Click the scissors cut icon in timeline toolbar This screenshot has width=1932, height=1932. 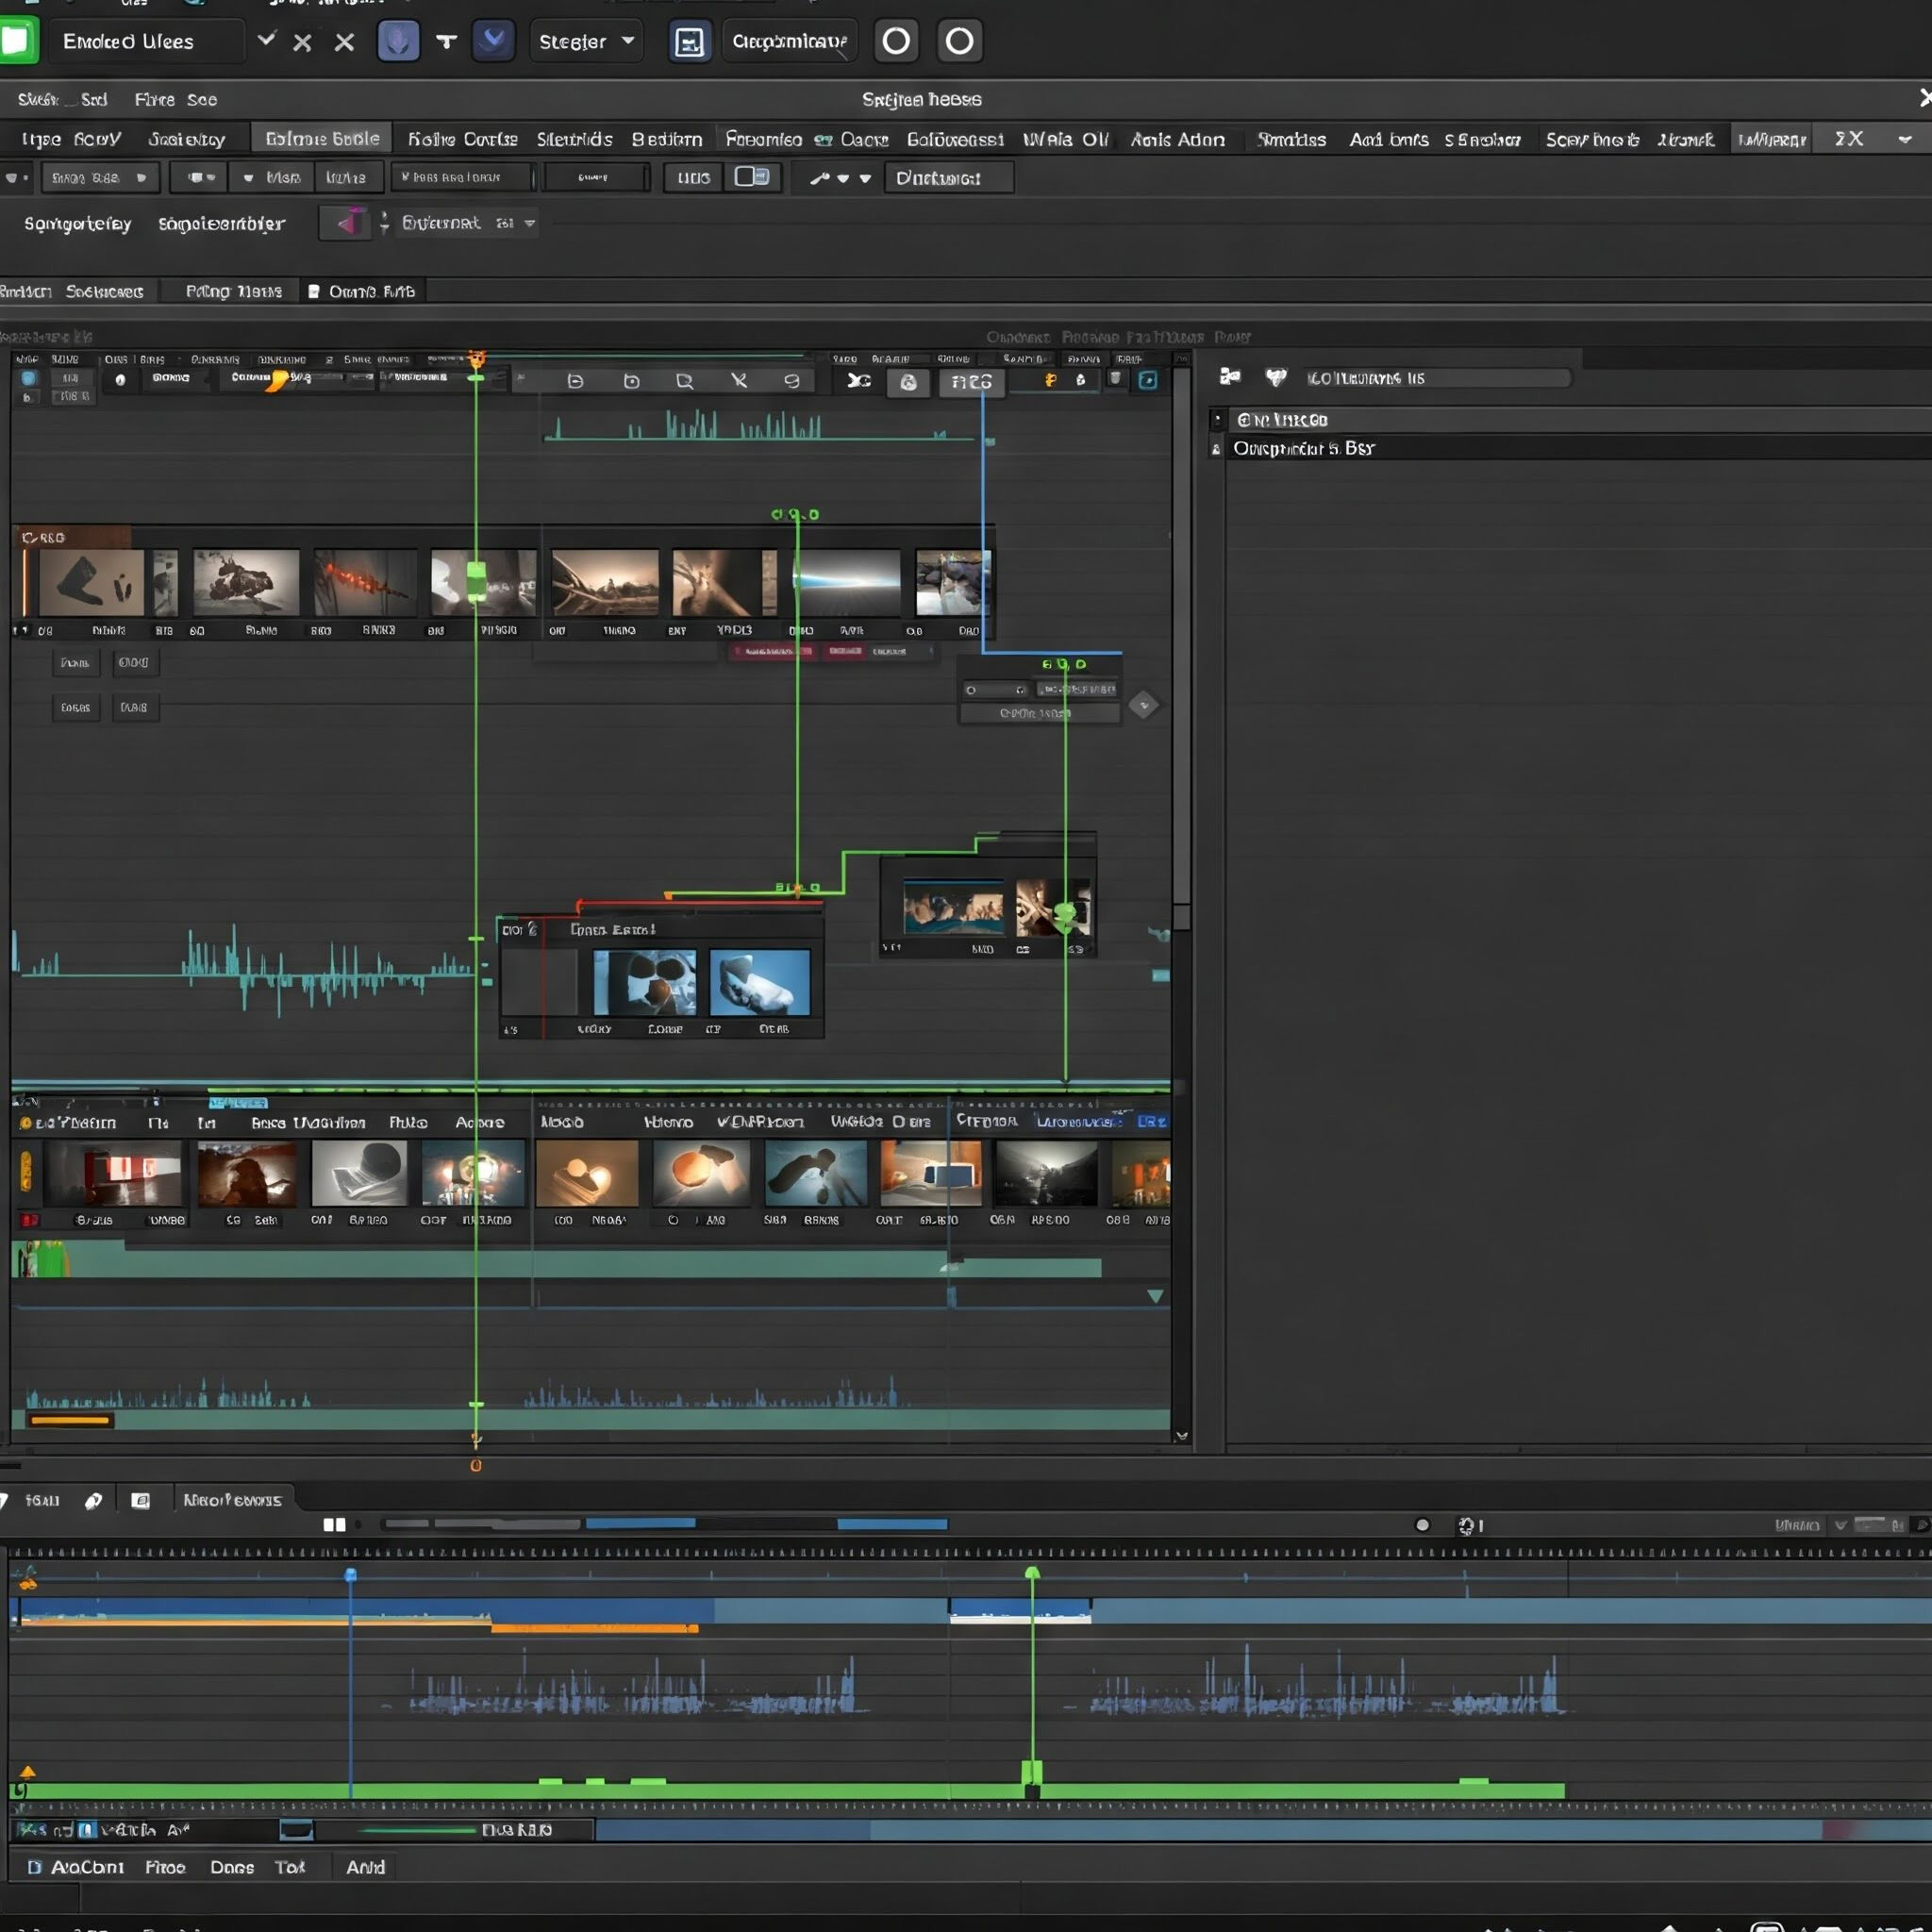coord(858,381)
